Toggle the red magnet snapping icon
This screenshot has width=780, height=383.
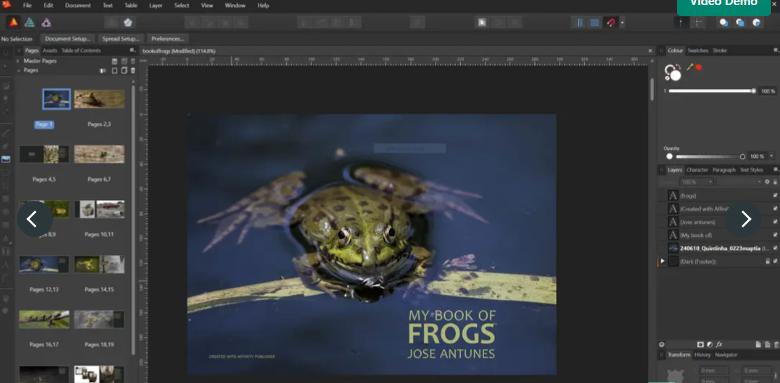(x=610, y=22)
